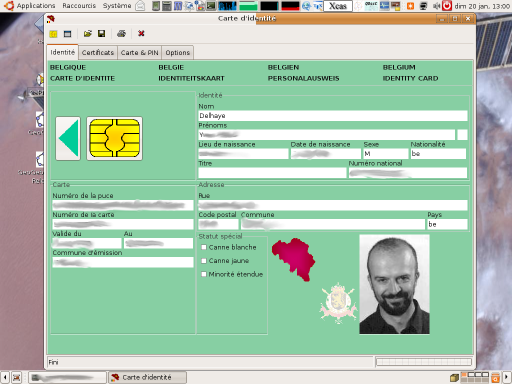The height and width of the screenshot is (384, 512).
Task: Open the Système menu
Action: pyautogui.click(x=117, y=6)
